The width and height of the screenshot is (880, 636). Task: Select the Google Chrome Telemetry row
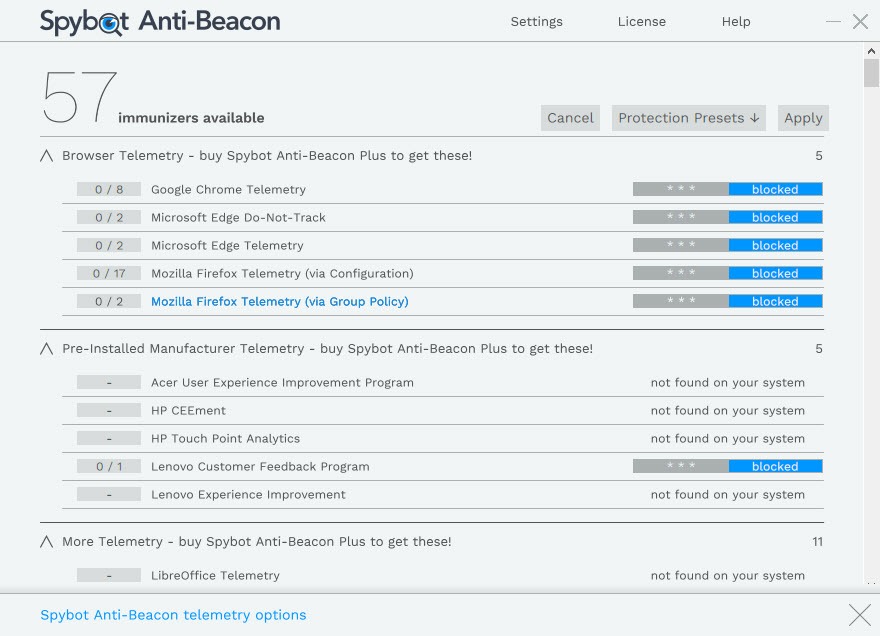click(443, 190)
